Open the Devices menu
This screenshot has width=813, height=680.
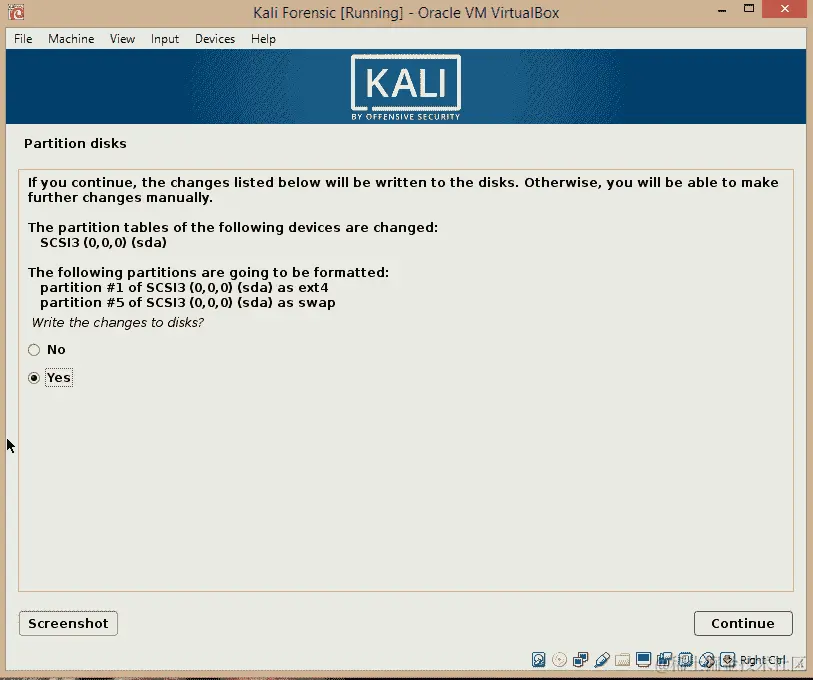[215, 39]
